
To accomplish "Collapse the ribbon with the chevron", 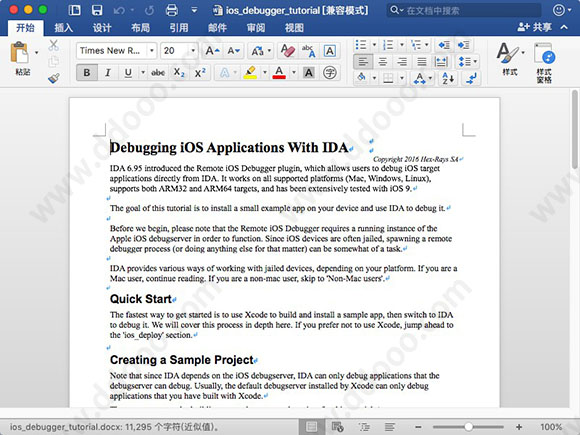I will tap(564, 27).
